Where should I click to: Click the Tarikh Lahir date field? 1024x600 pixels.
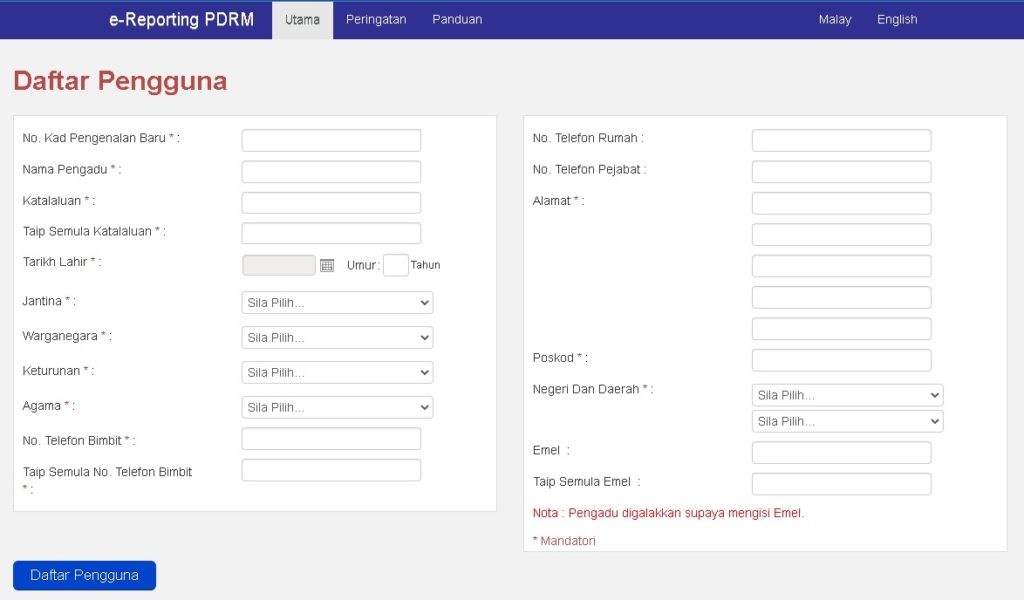279,265
